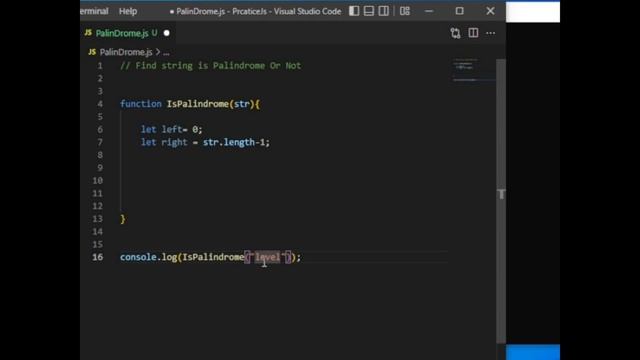640x360 pixels.
Task: Click line number 16 in gutter
Action: click(98, 257)
